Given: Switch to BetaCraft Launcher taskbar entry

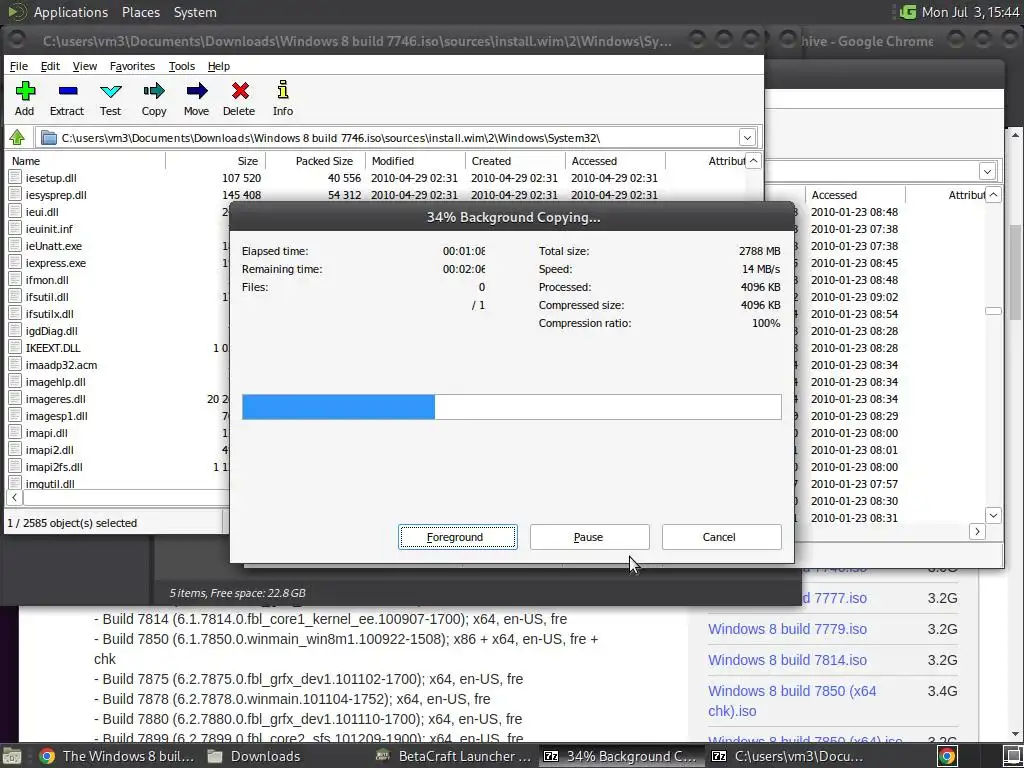Looking at the screenshot, I should [x=455, y=756].
